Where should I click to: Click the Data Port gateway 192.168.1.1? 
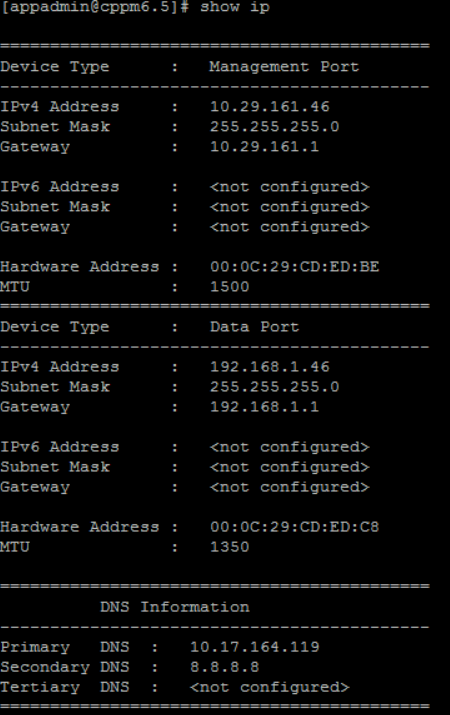[x=264, y=407]
